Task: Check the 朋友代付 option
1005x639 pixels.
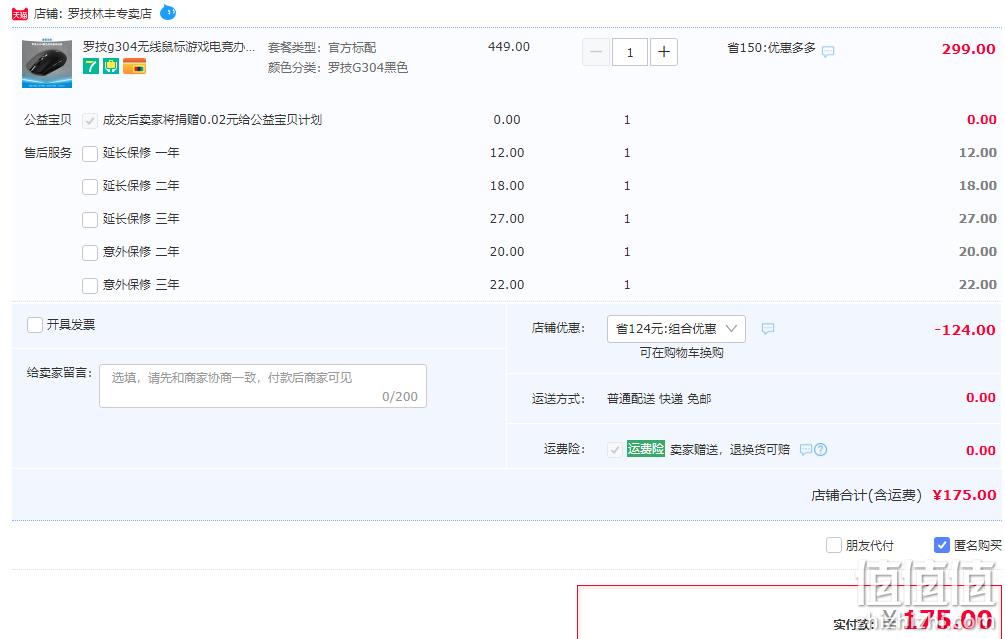Action: coord(833,545)
